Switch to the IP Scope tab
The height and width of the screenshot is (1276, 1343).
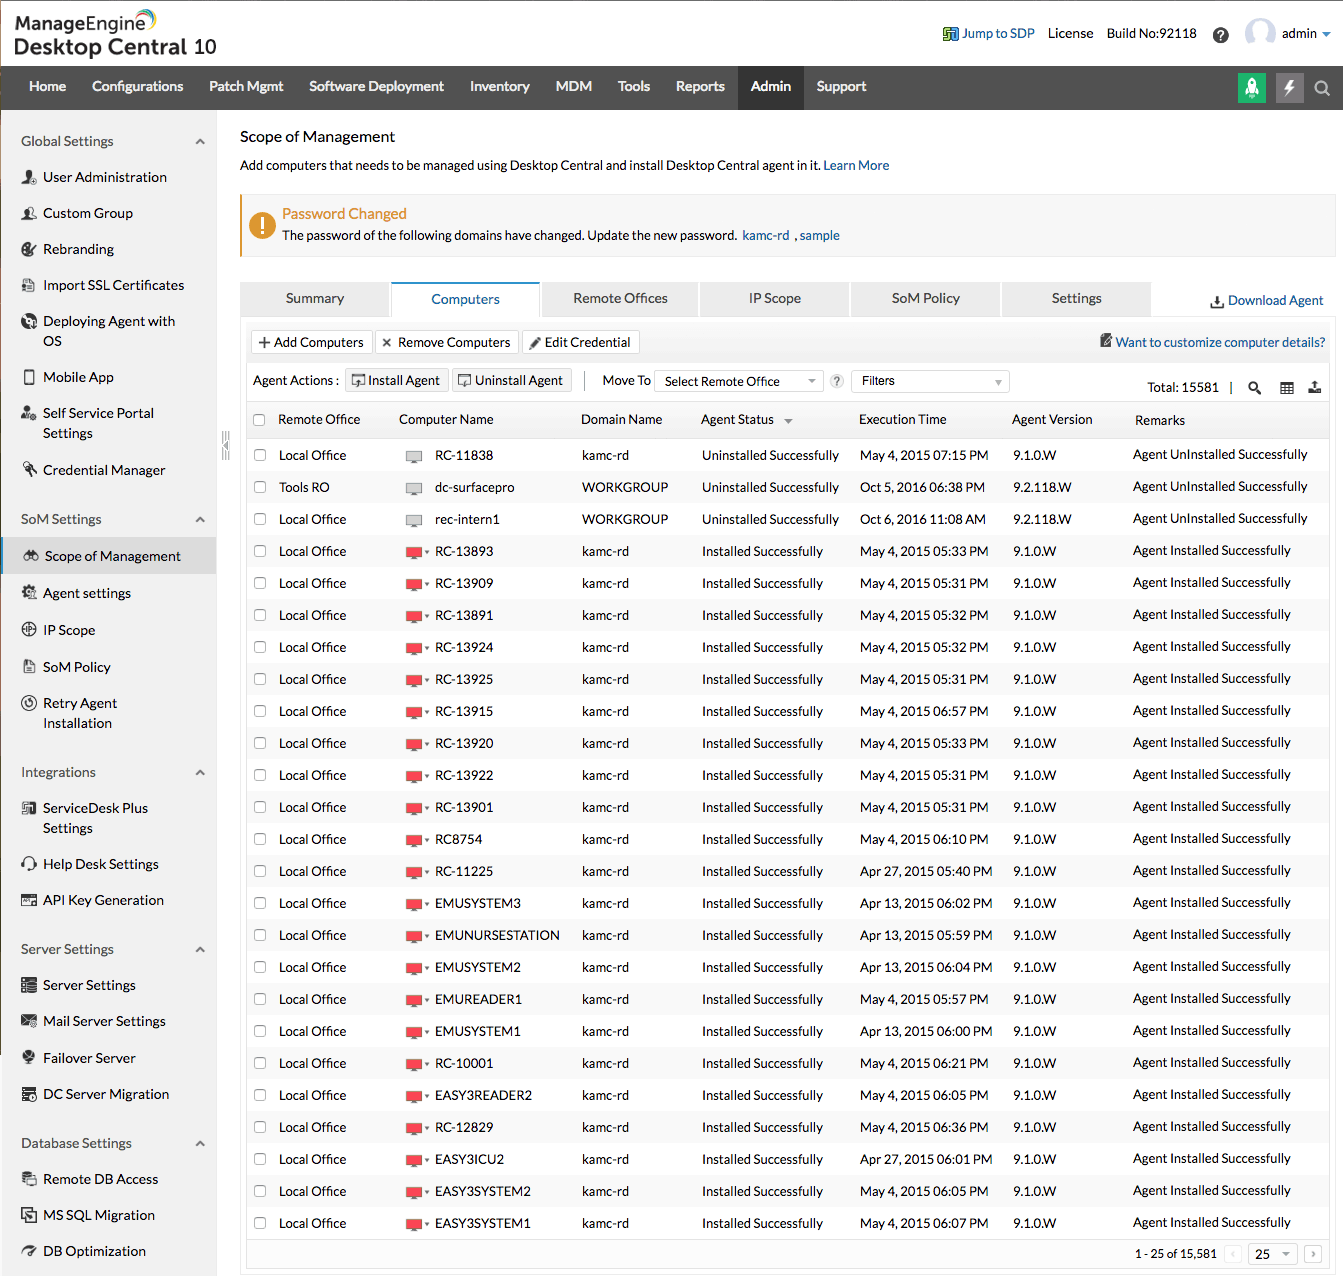click(x=775, y=299)
